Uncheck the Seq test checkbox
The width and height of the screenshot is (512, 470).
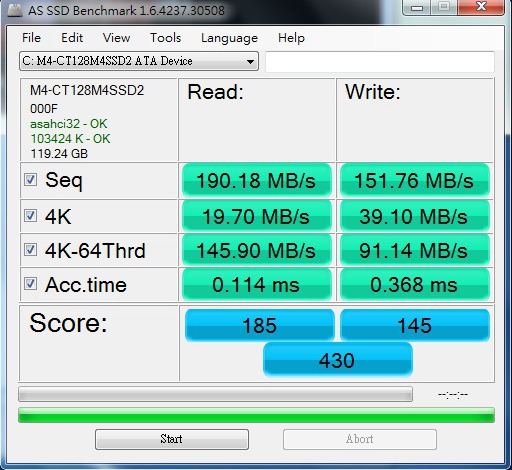coord(30,180)
